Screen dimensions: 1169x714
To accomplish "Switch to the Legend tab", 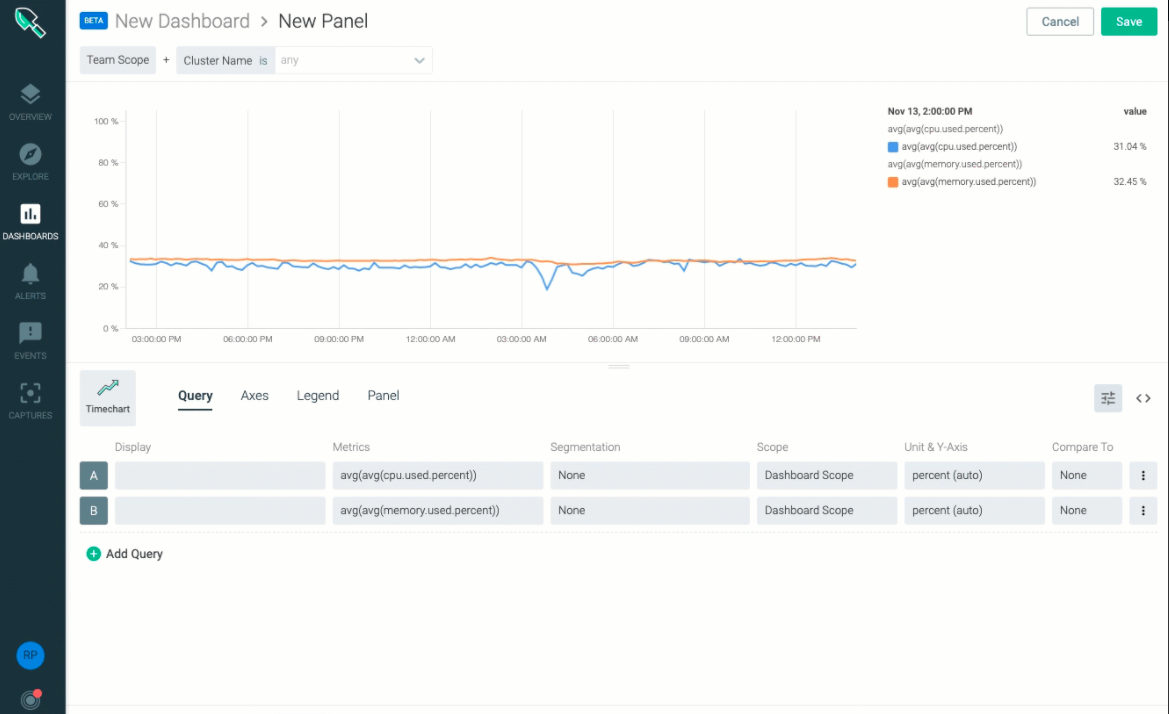I will click(x=318, y=396).
